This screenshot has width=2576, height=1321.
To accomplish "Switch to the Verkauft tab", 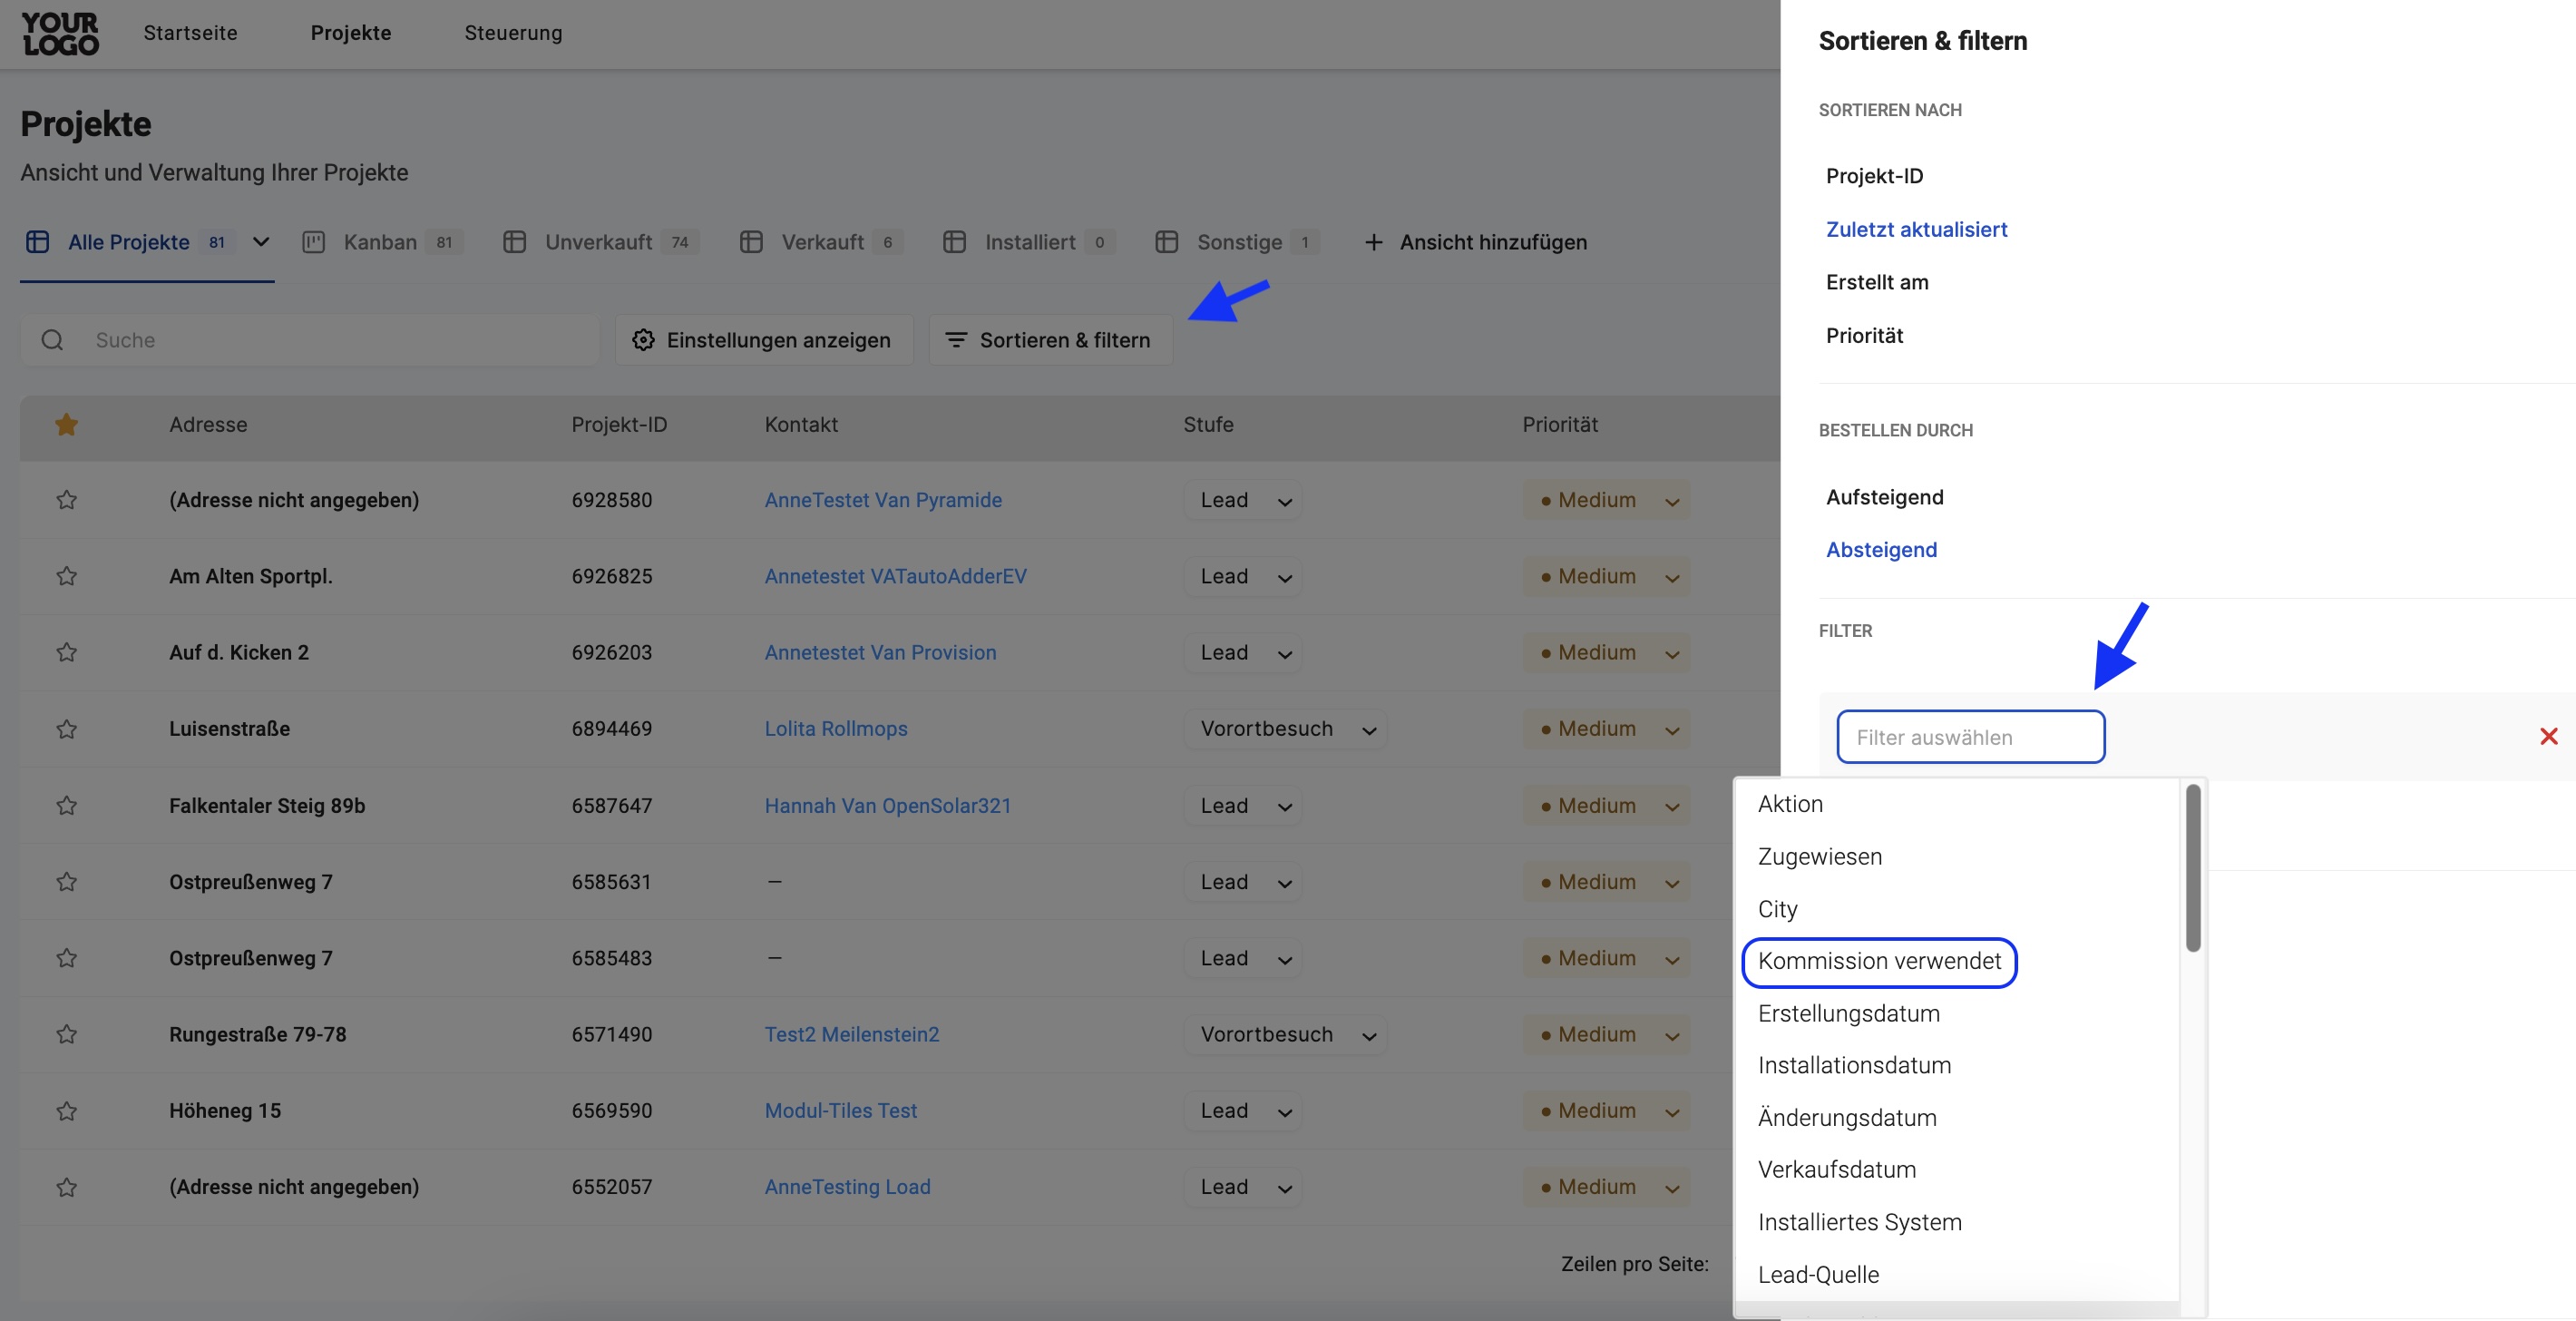I will pos(821,242).
